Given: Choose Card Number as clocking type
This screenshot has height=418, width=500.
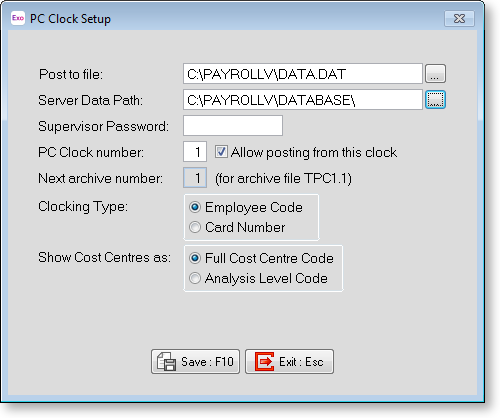Looking at the screenshot, I should click(x=195, y=227).
